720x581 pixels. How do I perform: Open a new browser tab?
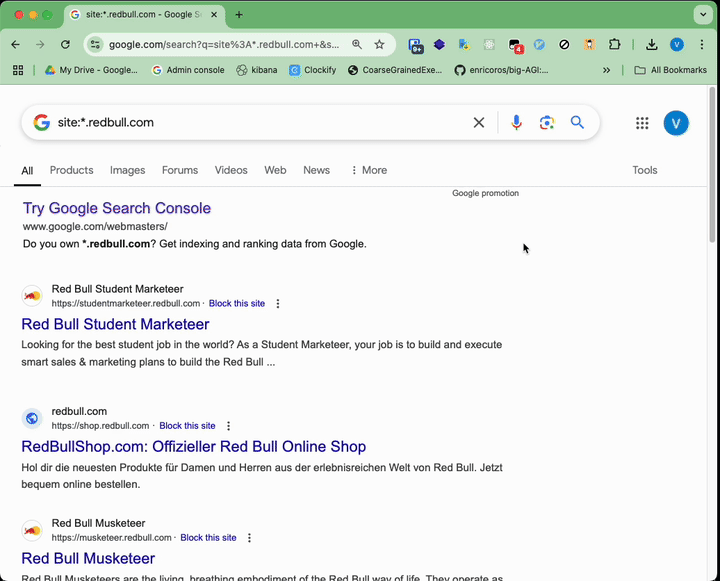point(239,15)
